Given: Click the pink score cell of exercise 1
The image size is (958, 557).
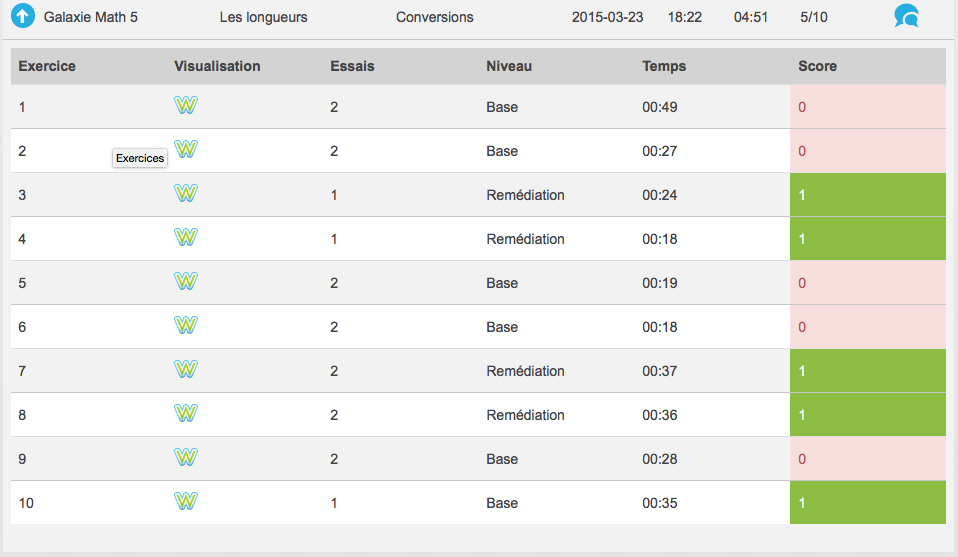Looking at the screenshot, I should click(x=868, y=107).
